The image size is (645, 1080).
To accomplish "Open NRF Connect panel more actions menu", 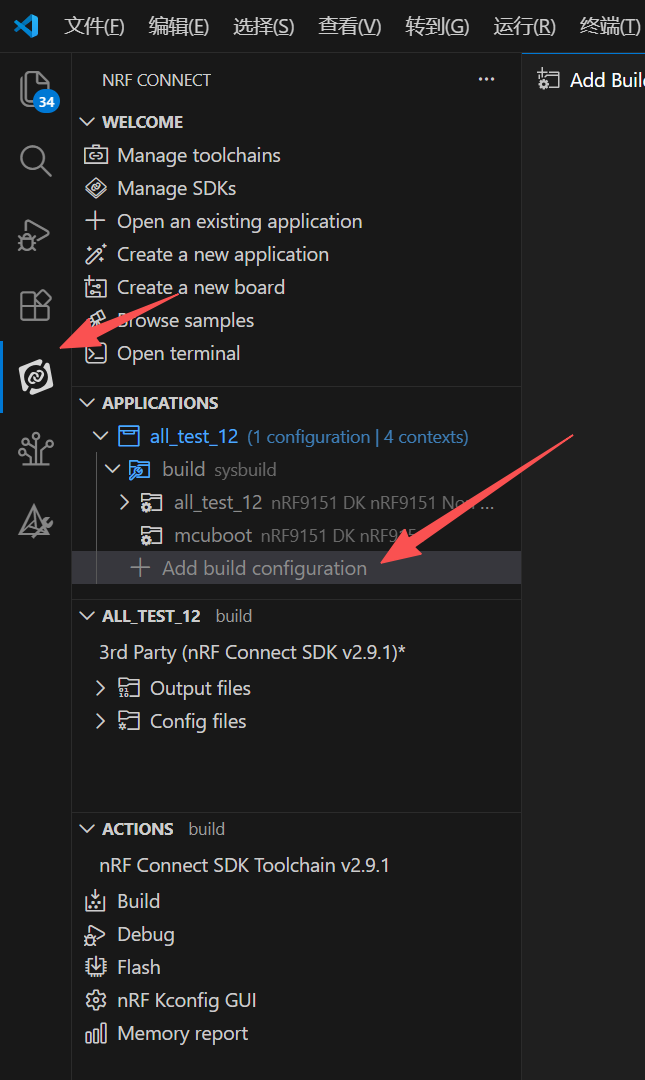I will tap(487, 79).
